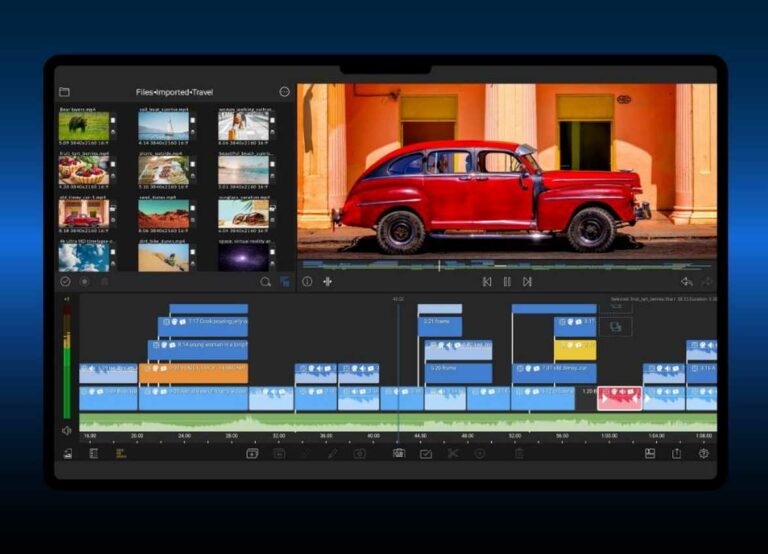Open the library options ellipsis menu

point(284,92)
